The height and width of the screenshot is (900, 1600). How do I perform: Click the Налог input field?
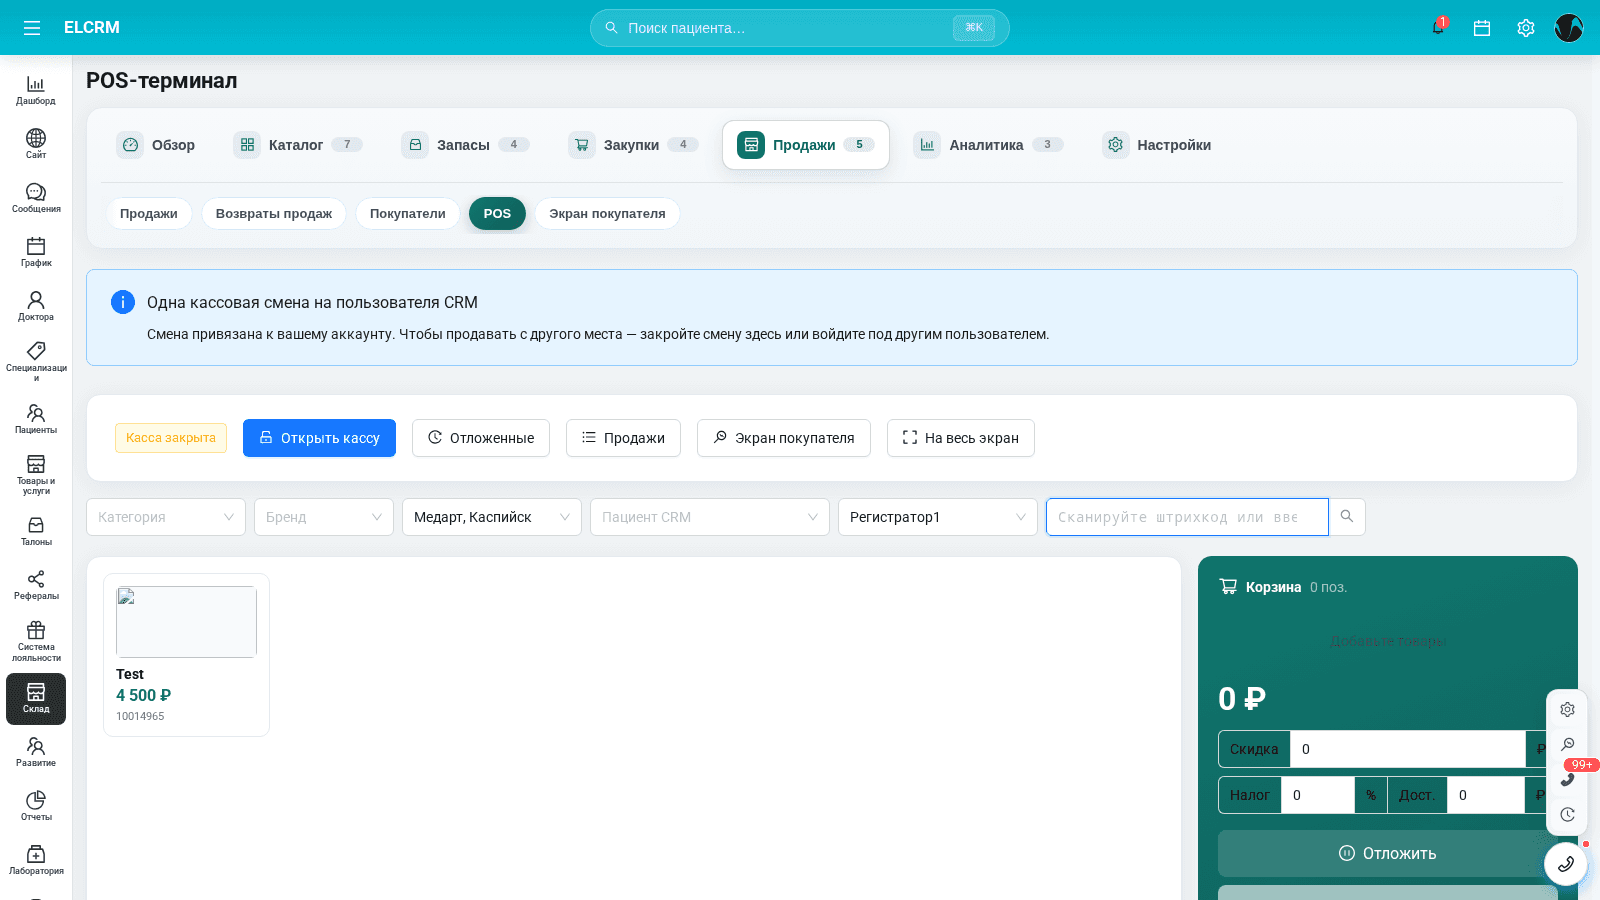(1317, 795)
